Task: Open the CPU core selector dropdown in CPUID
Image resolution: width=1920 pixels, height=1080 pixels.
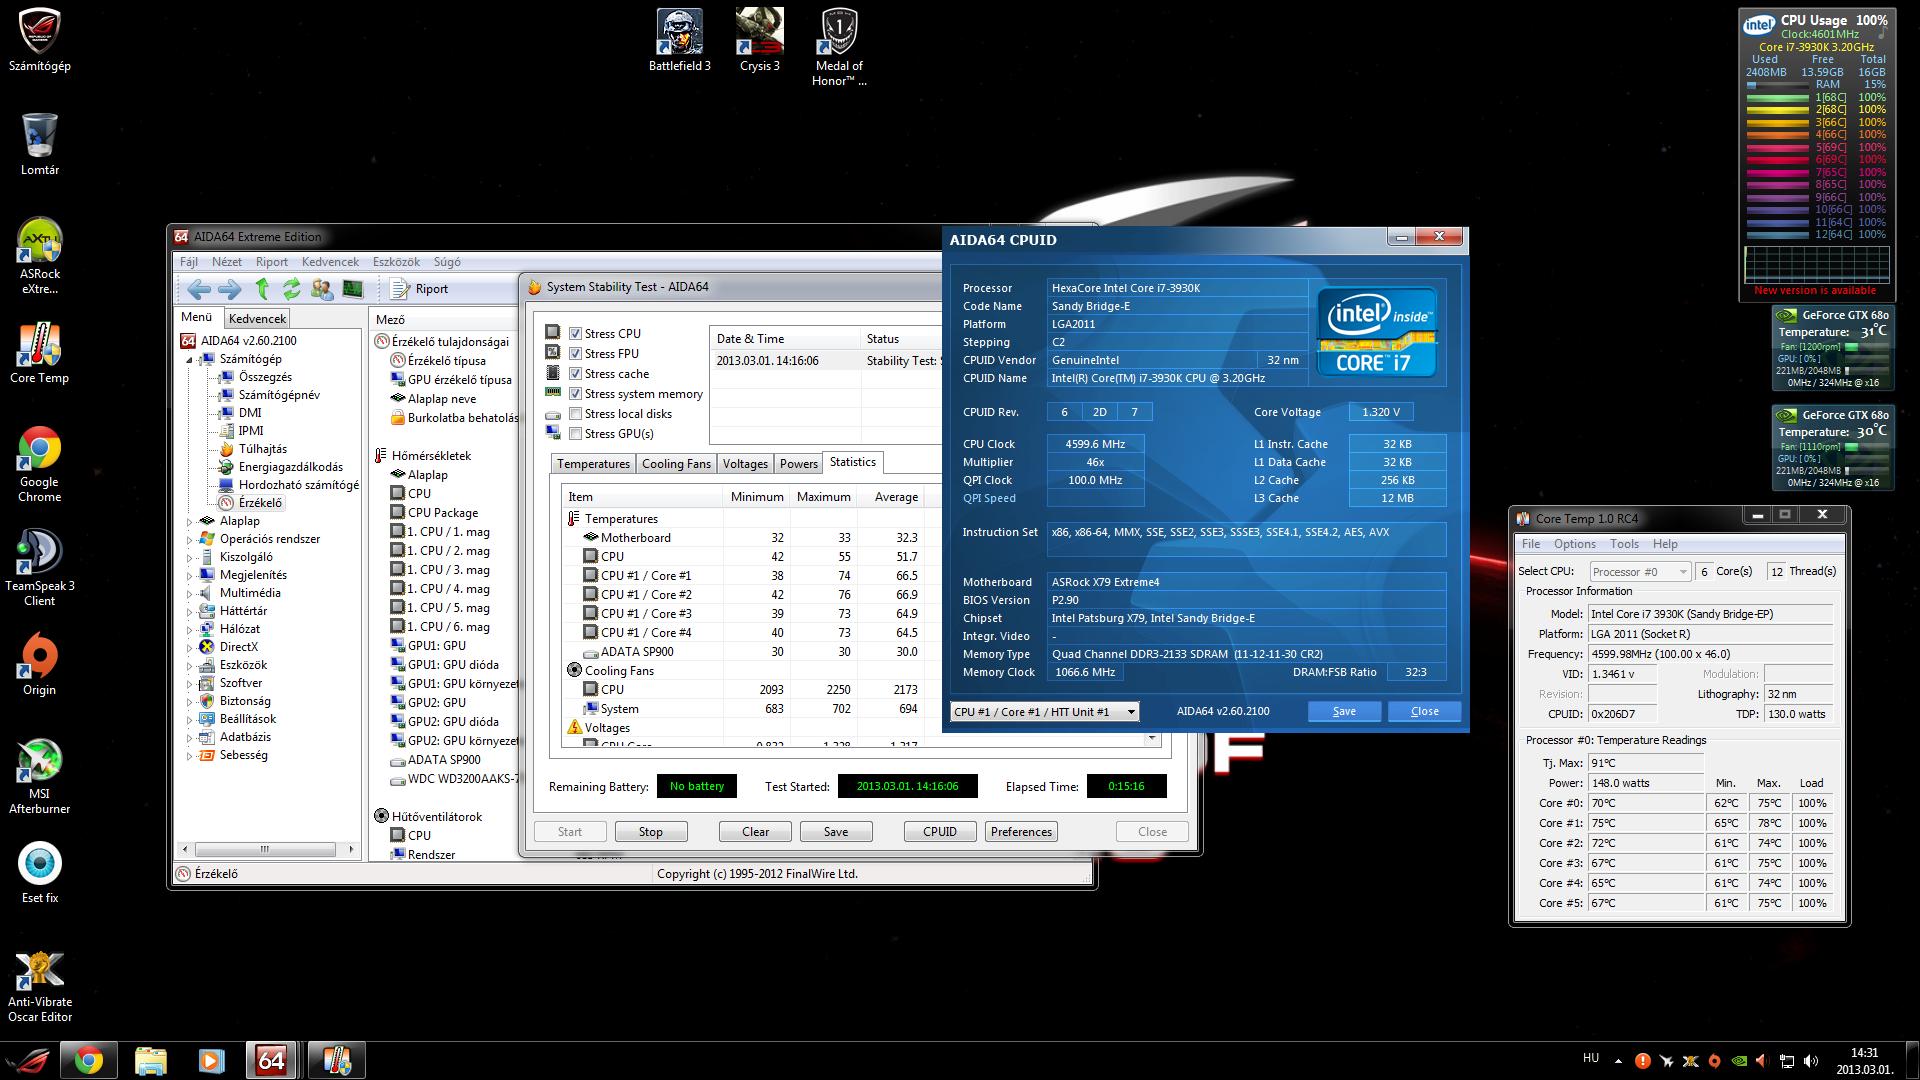Action: [1044, 712]
